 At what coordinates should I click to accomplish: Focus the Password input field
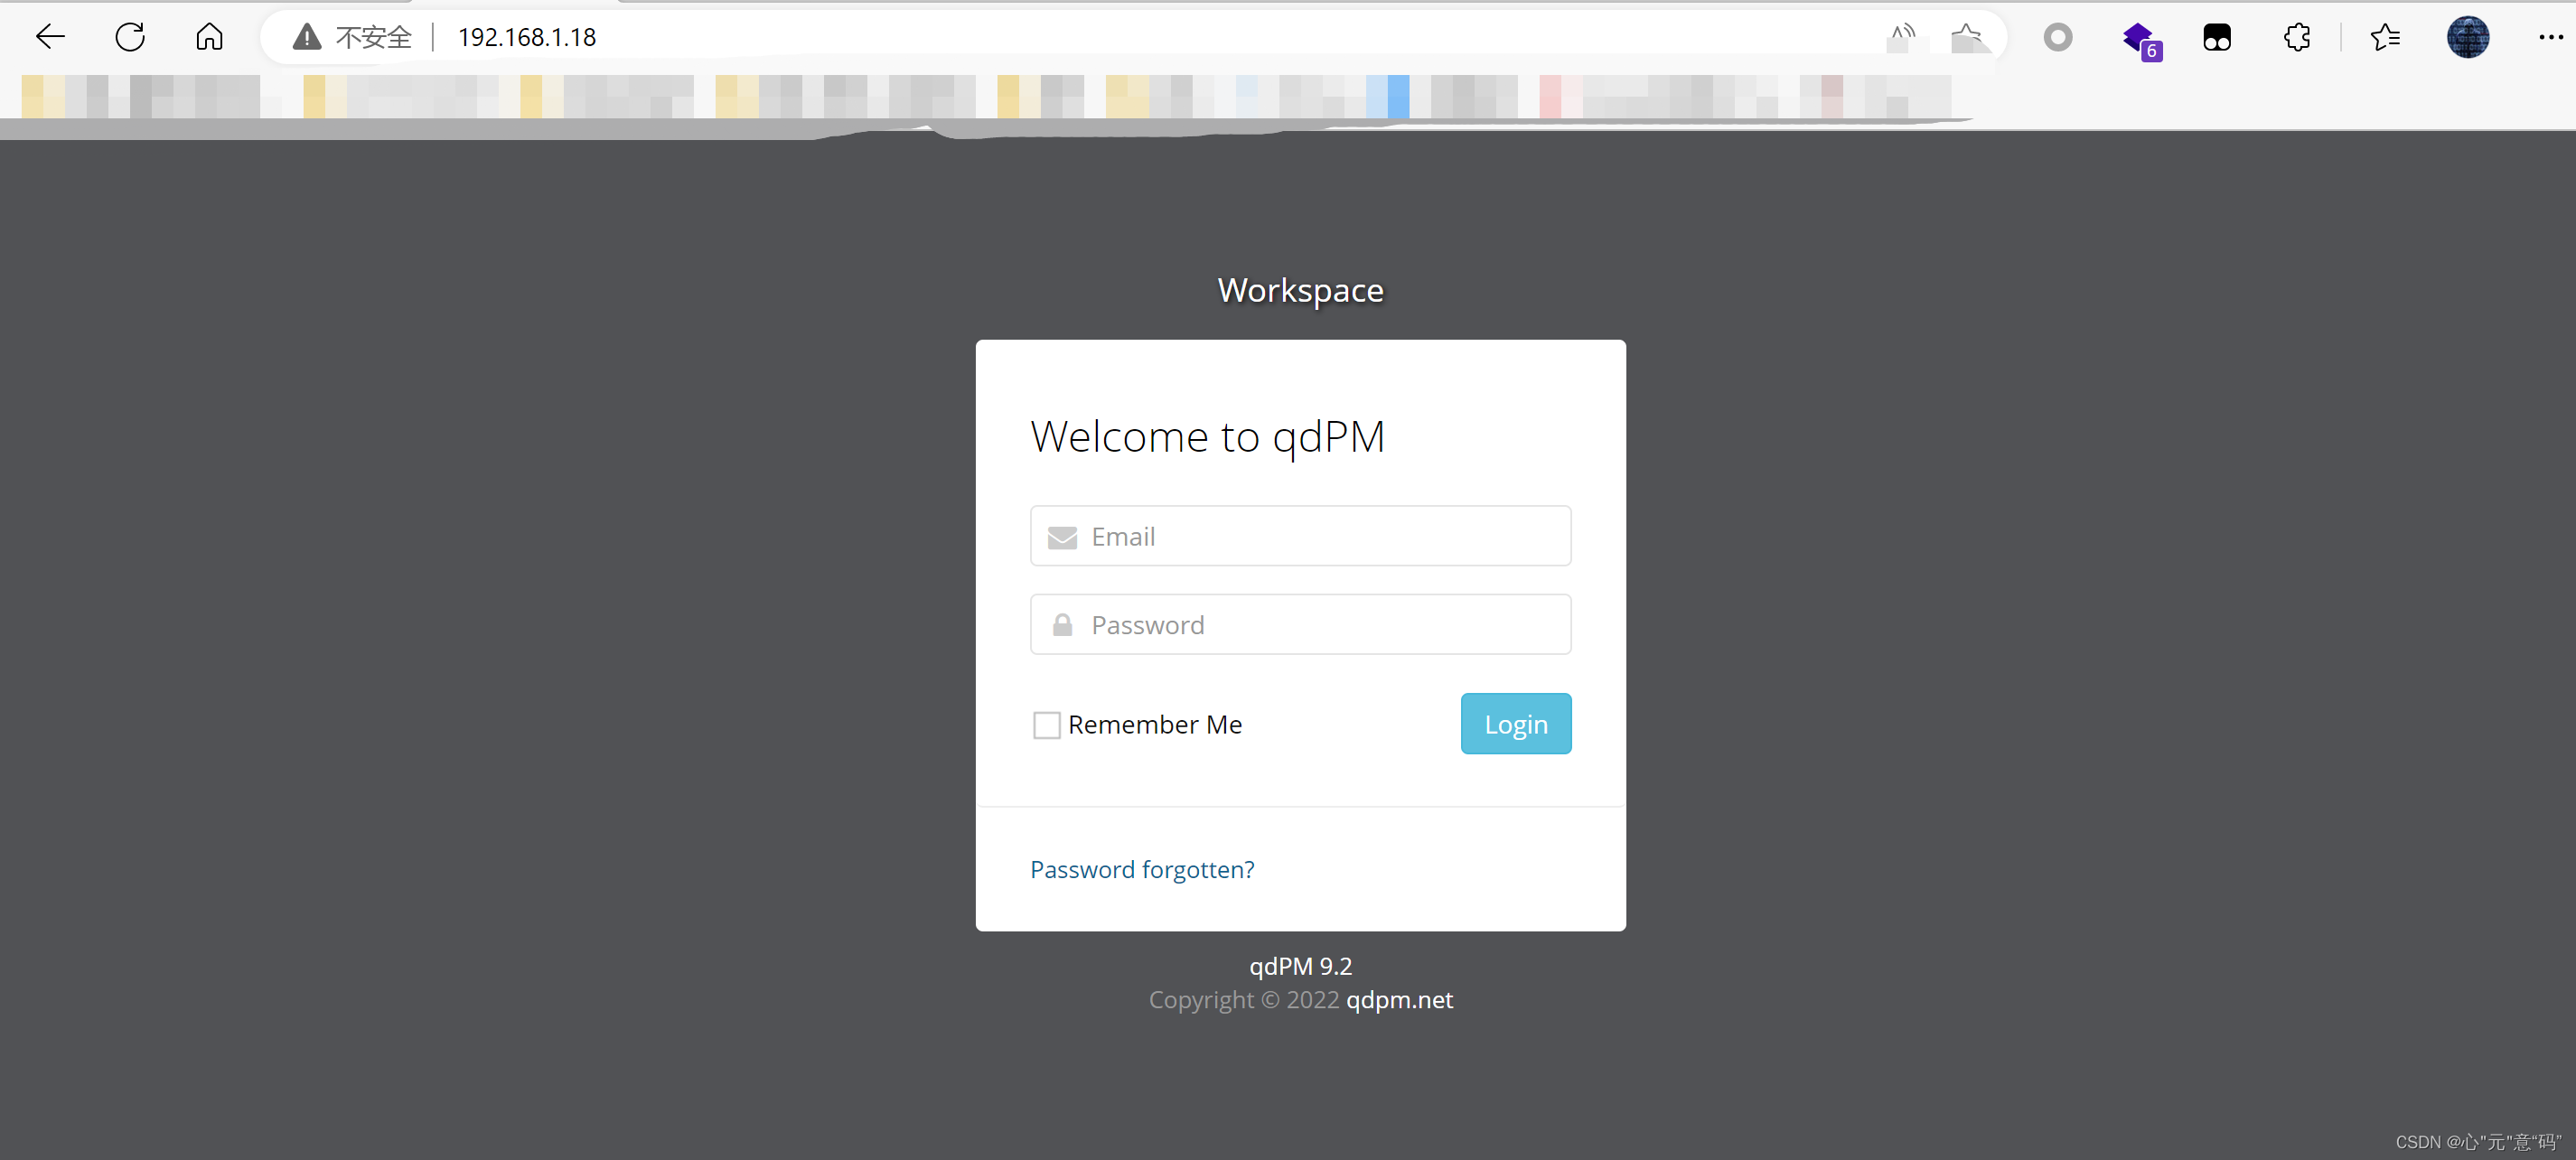coord(1300,625)
